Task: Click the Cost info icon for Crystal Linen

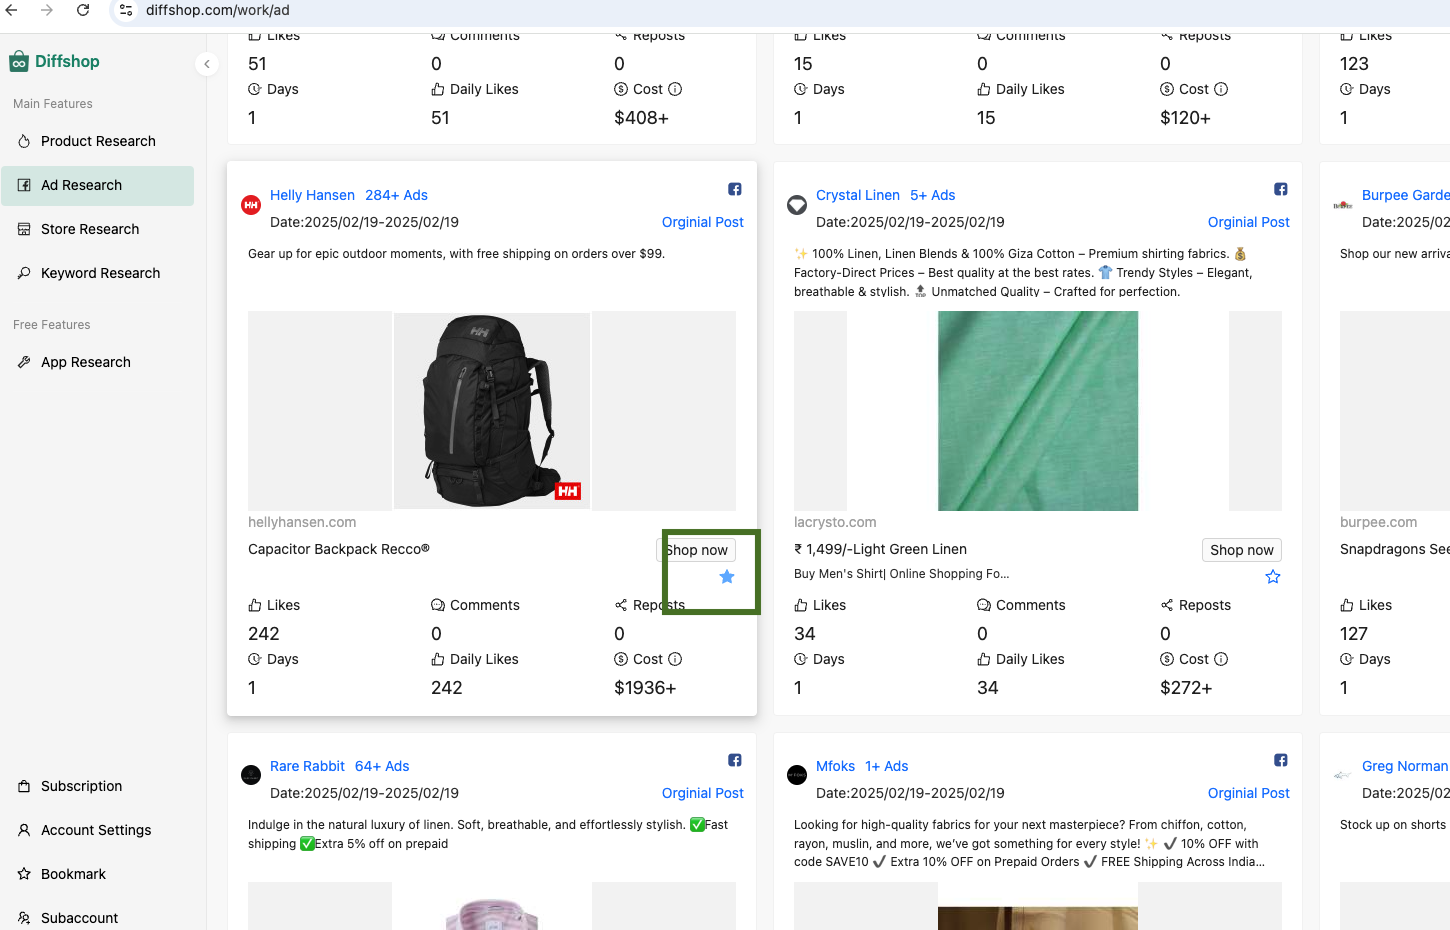Action: [x=1221, y=659]
